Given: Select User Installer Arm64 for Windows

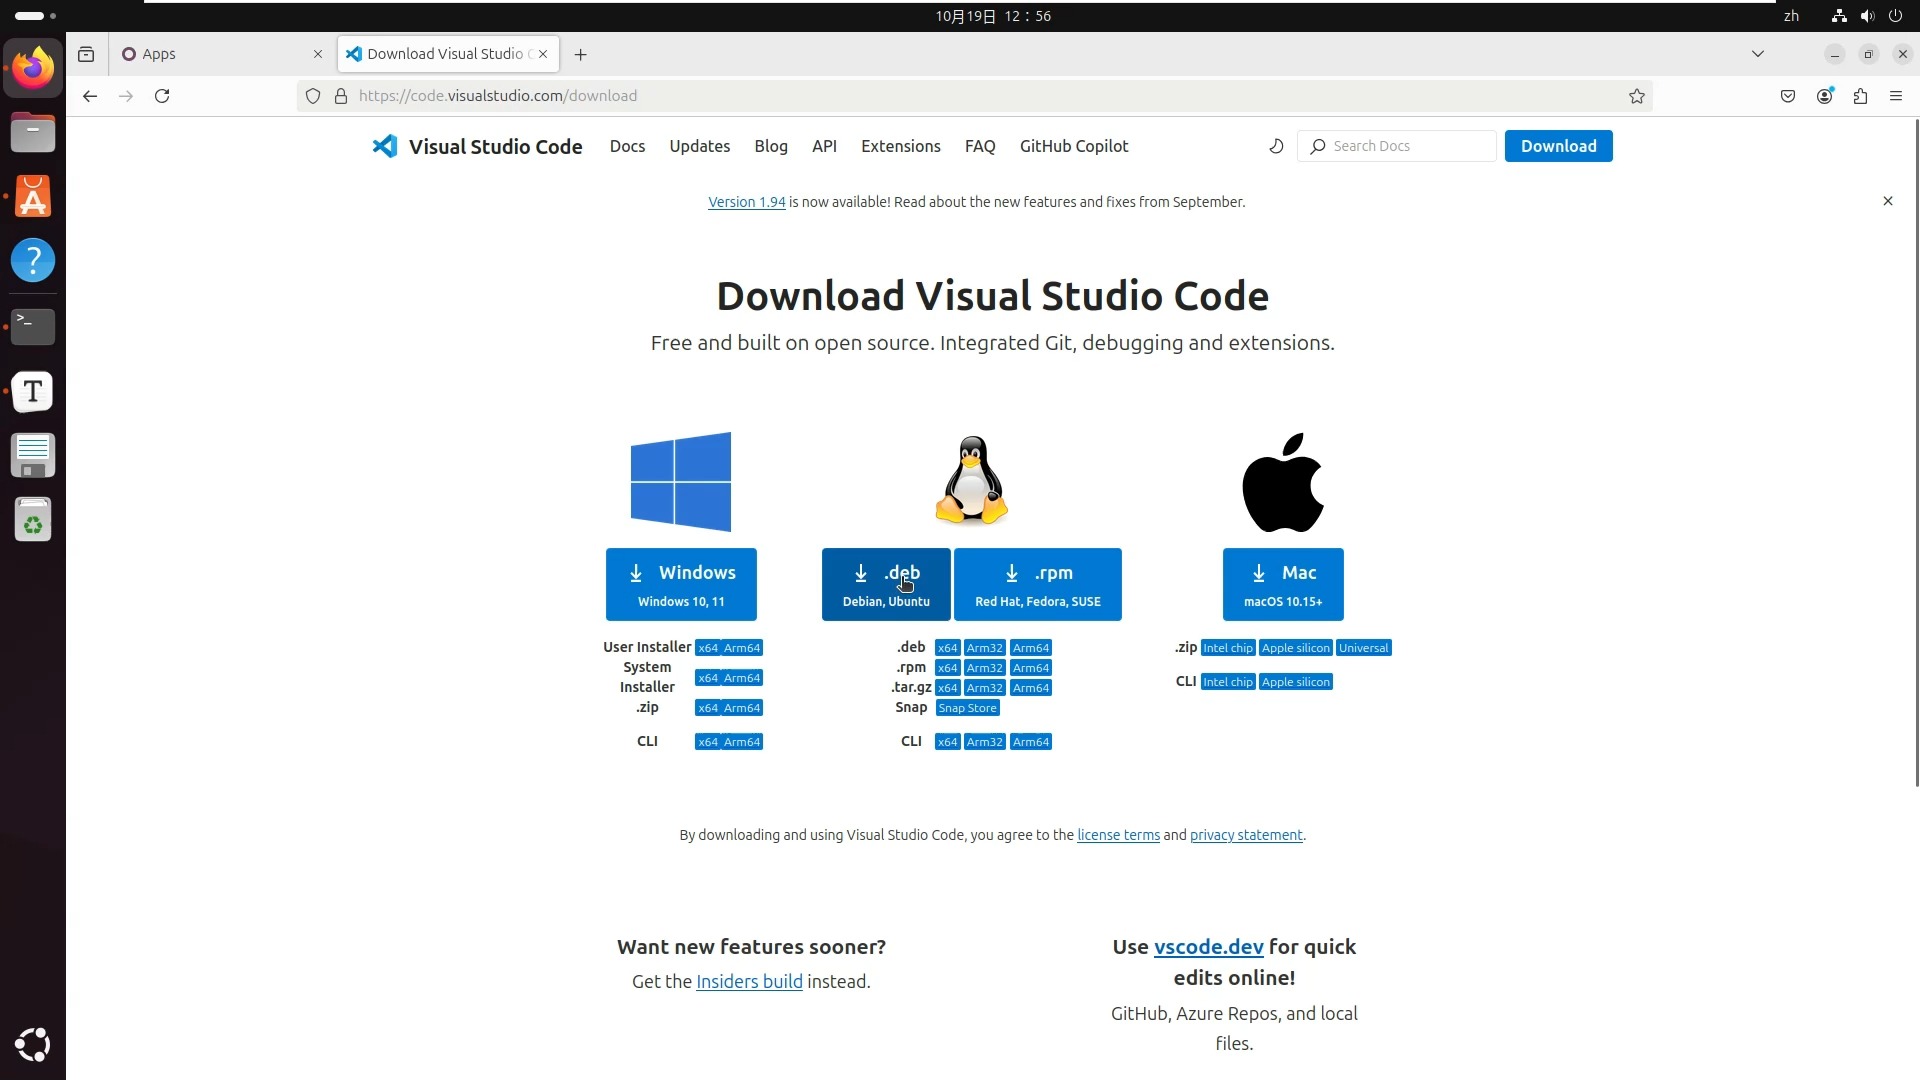Looking at the screenshot, I should [742, 648].
